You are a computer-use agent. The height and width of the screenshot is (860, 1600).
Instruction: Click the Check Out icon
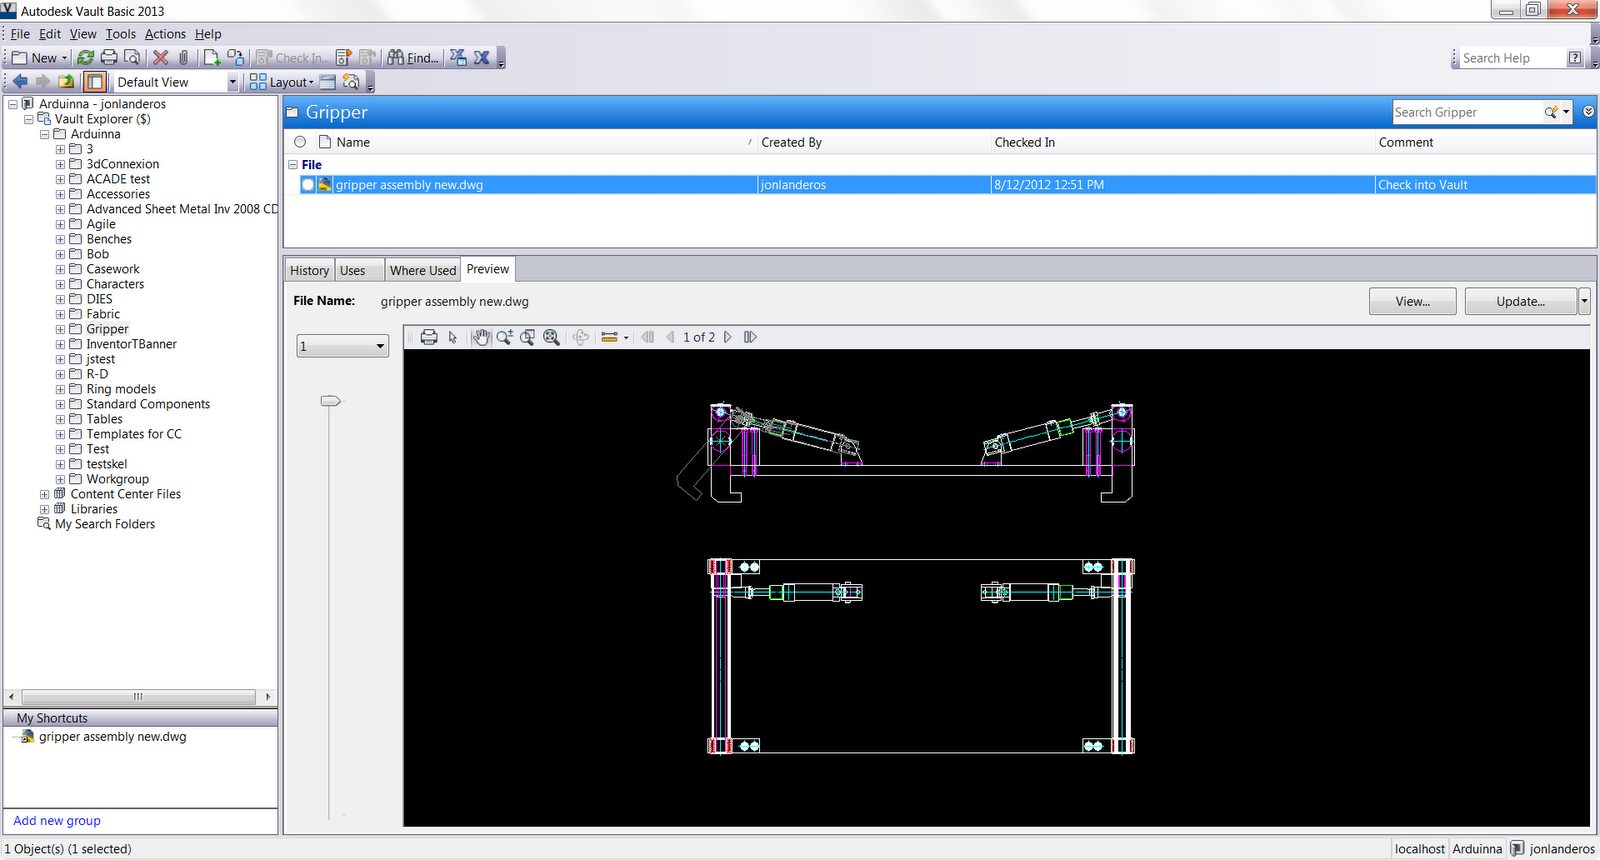click(344, 58)
